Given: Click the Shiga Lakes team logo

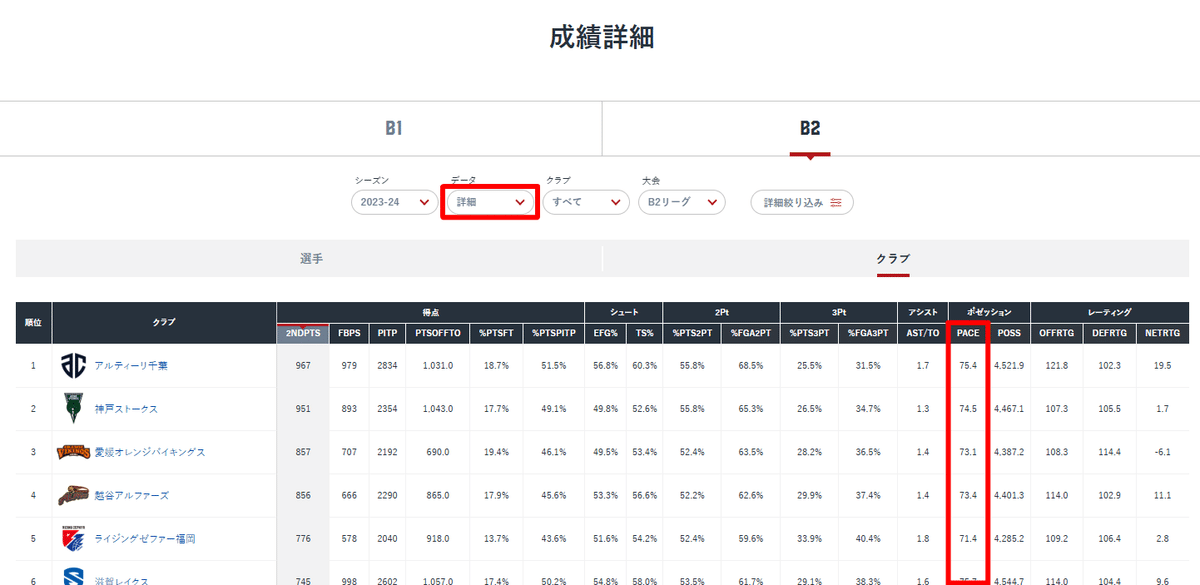Looking at the screenshot, I should [x=70, y=577].
